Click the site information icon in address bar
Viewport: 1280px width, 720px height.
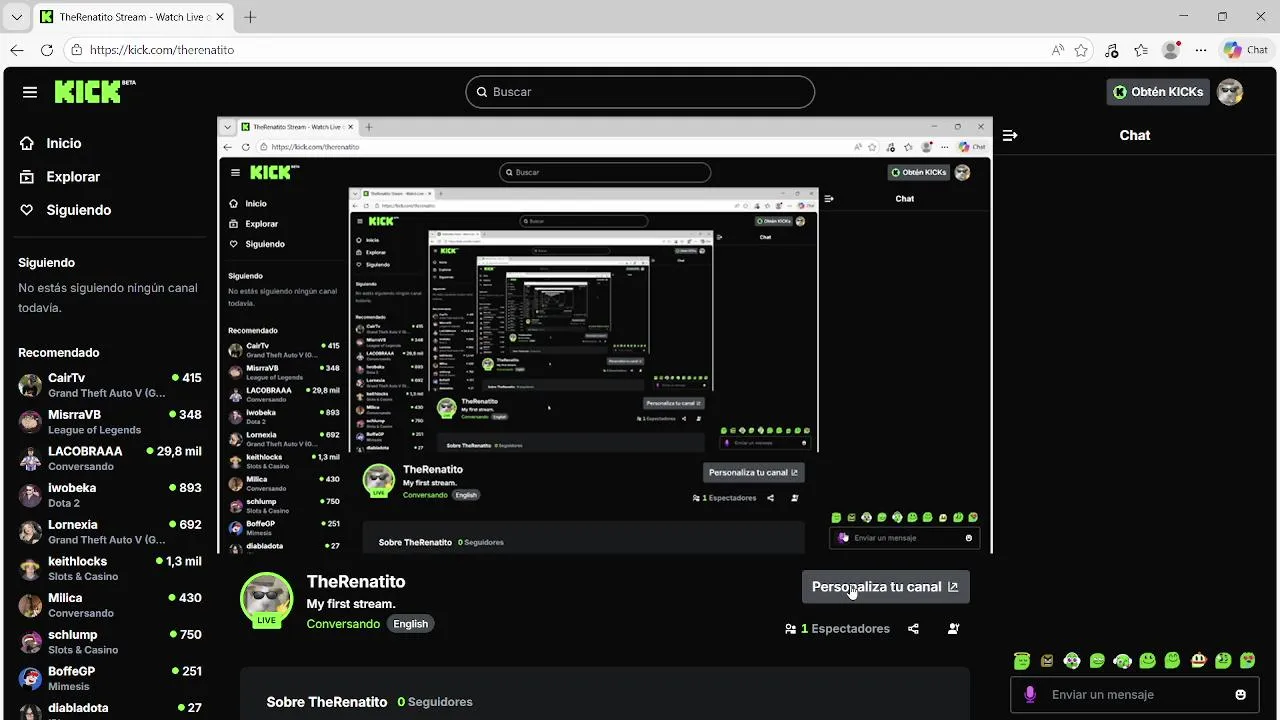[x=77, y=50]
